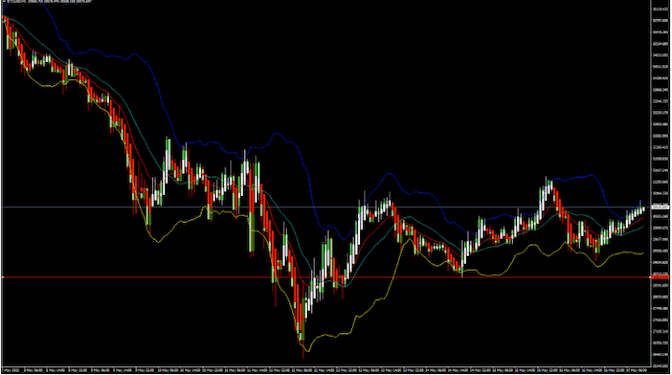The image size is (672, 375).
Task: Select the red horizontal support line
Action: 326,277
